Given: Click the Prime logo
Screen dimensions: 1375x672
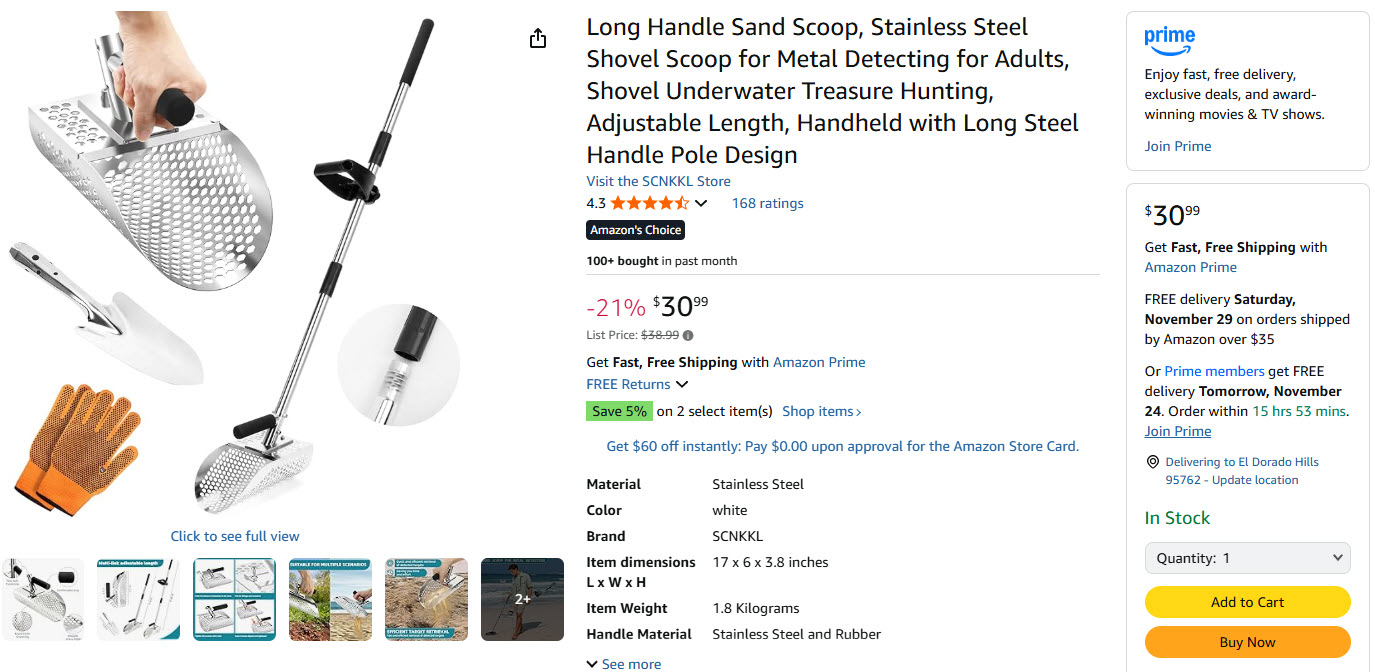Looking at the screenshot, I should point(1170,41).
